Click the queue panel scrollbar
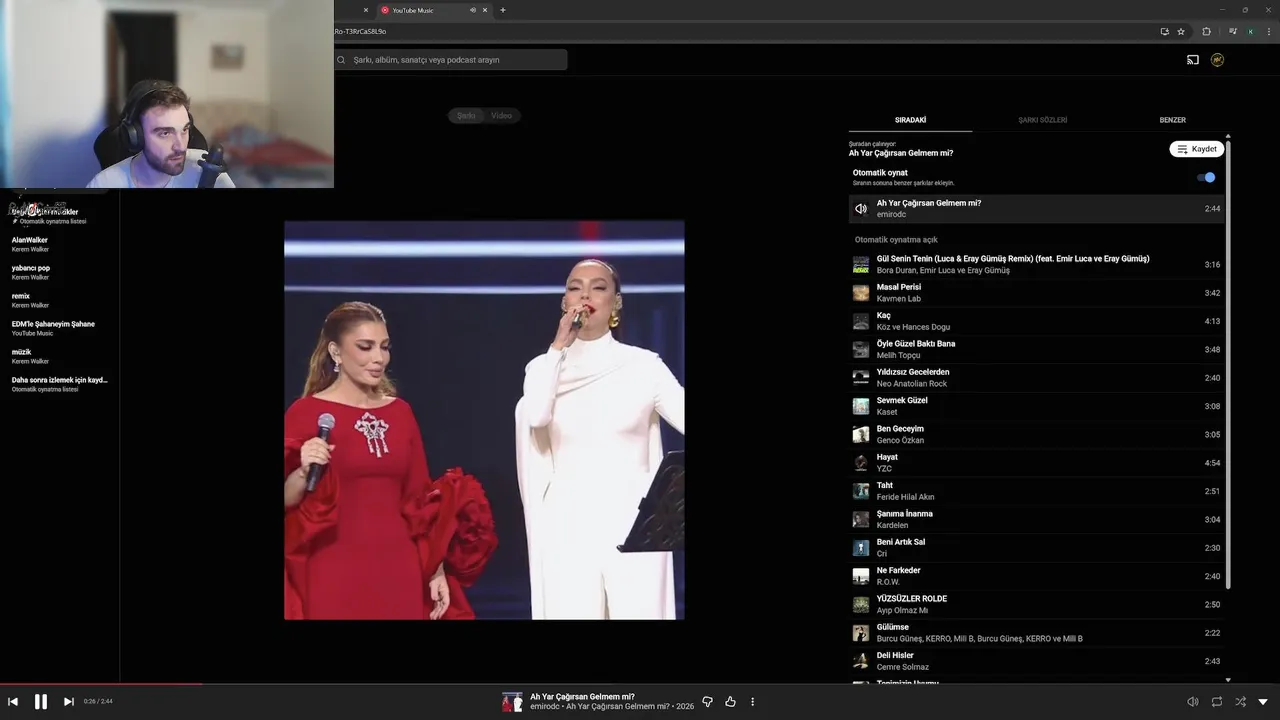The height and width of the screenshot is (720, 1280). (x=1228, y=365)
